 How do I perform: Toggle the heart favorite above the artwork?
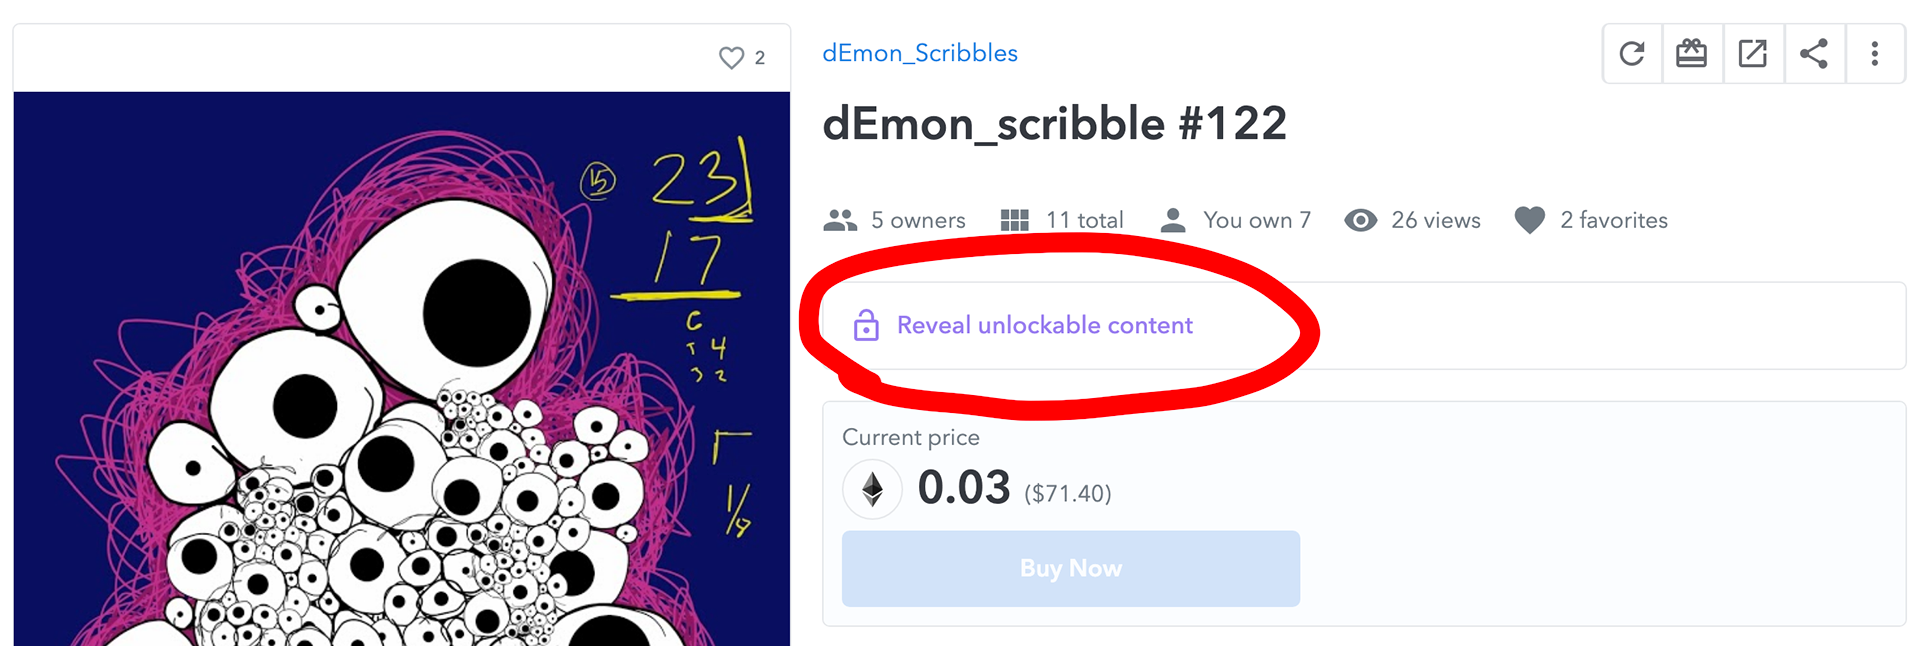tap(732, 58)
